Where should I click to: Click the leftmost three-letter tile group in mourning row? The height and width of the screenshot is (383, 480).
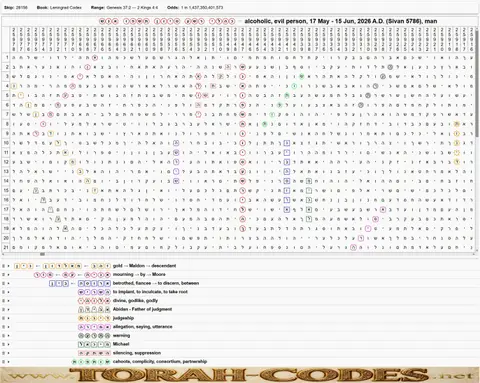click(44, 275)
